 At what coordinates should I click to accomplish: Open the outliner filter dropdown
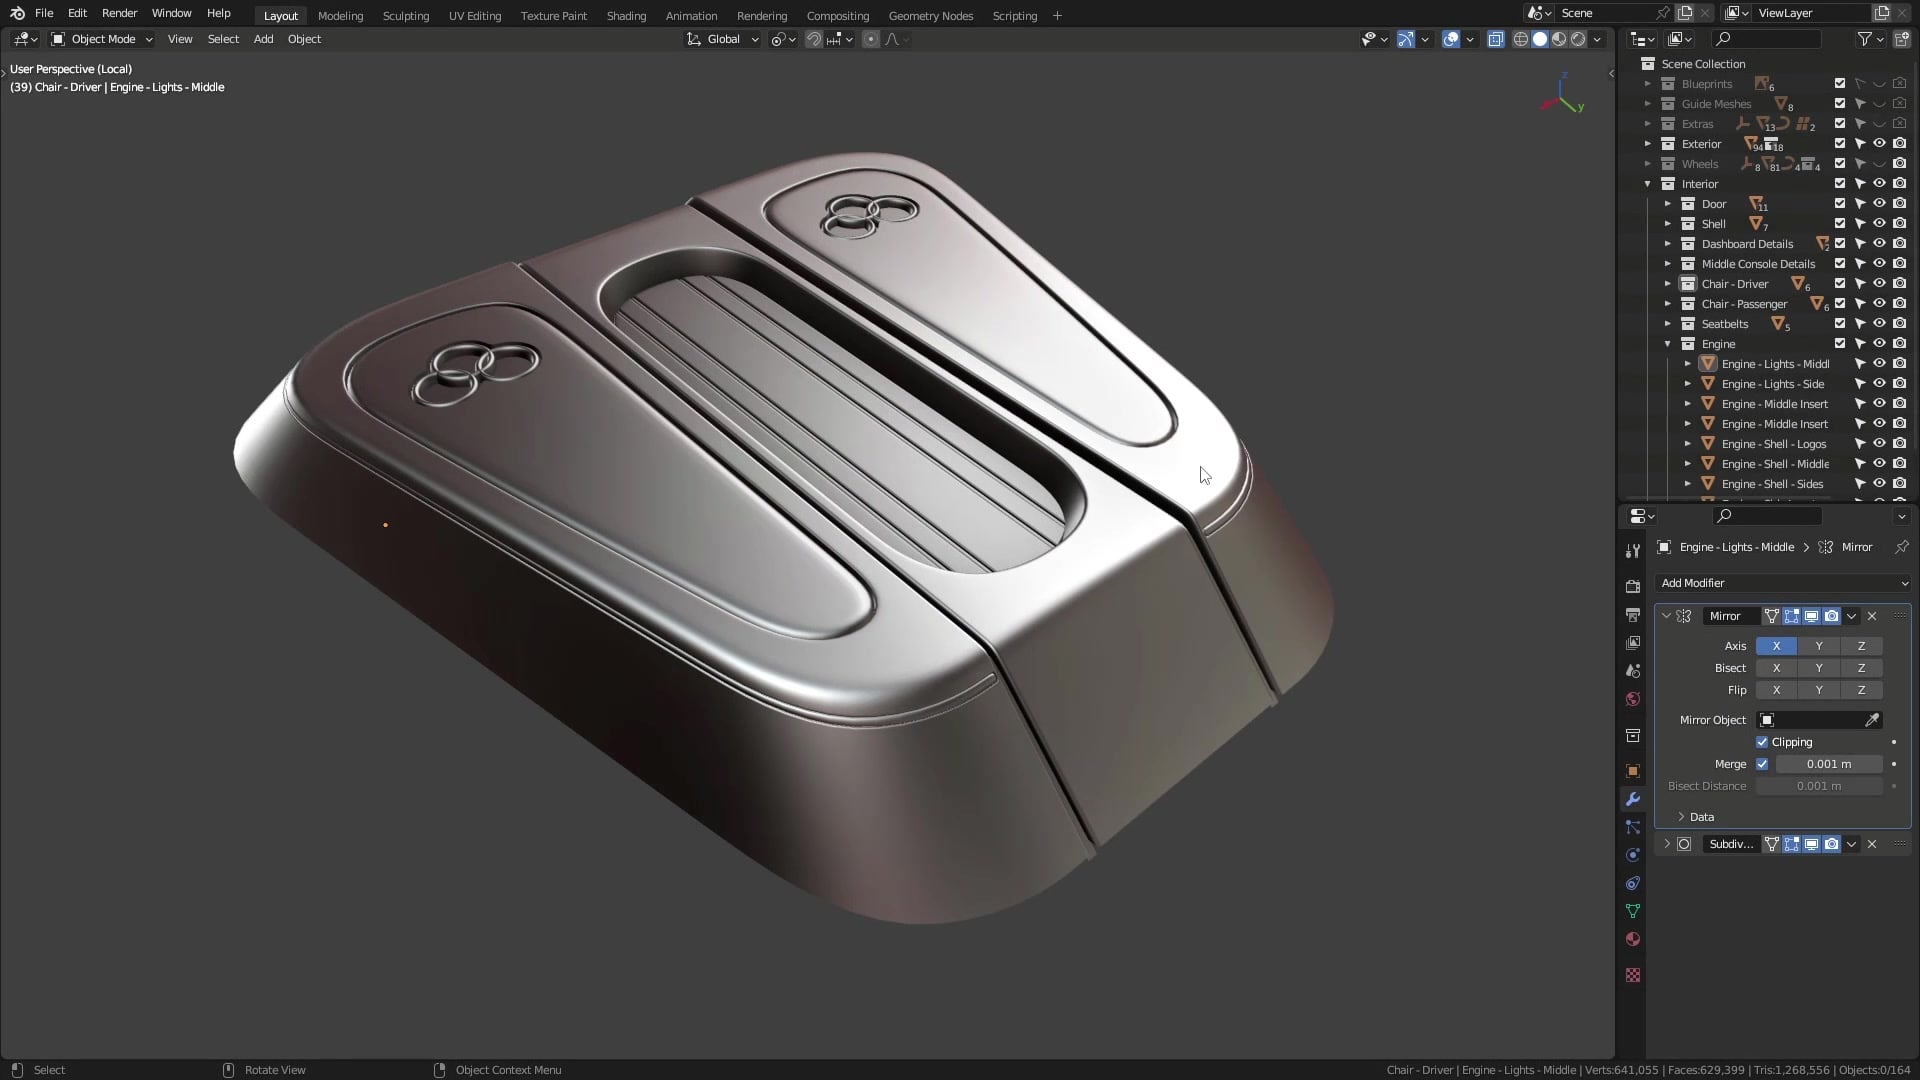[x=1870, y=39]
